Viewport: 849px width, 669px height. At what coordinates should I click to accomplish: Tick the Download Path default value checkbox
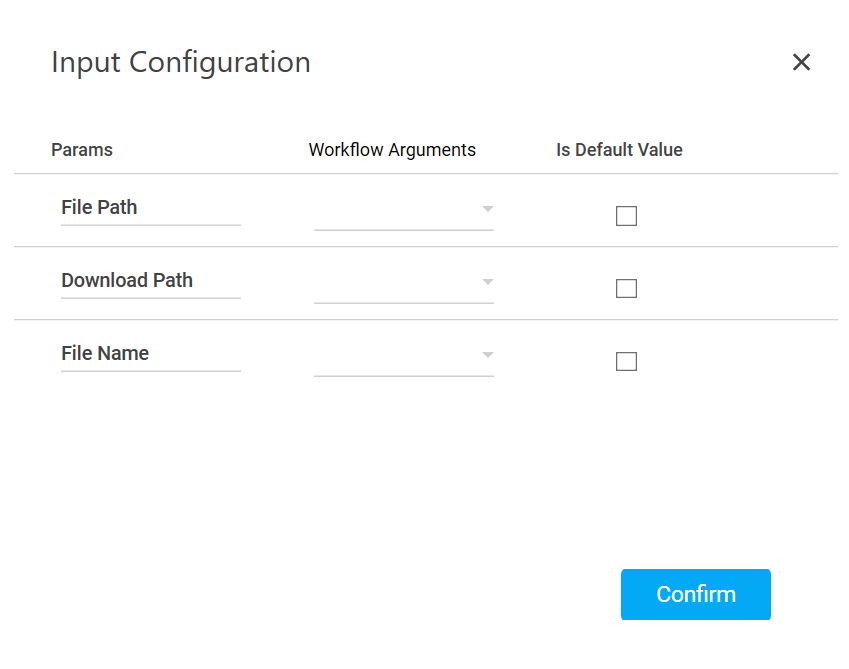tap(626, 289)
